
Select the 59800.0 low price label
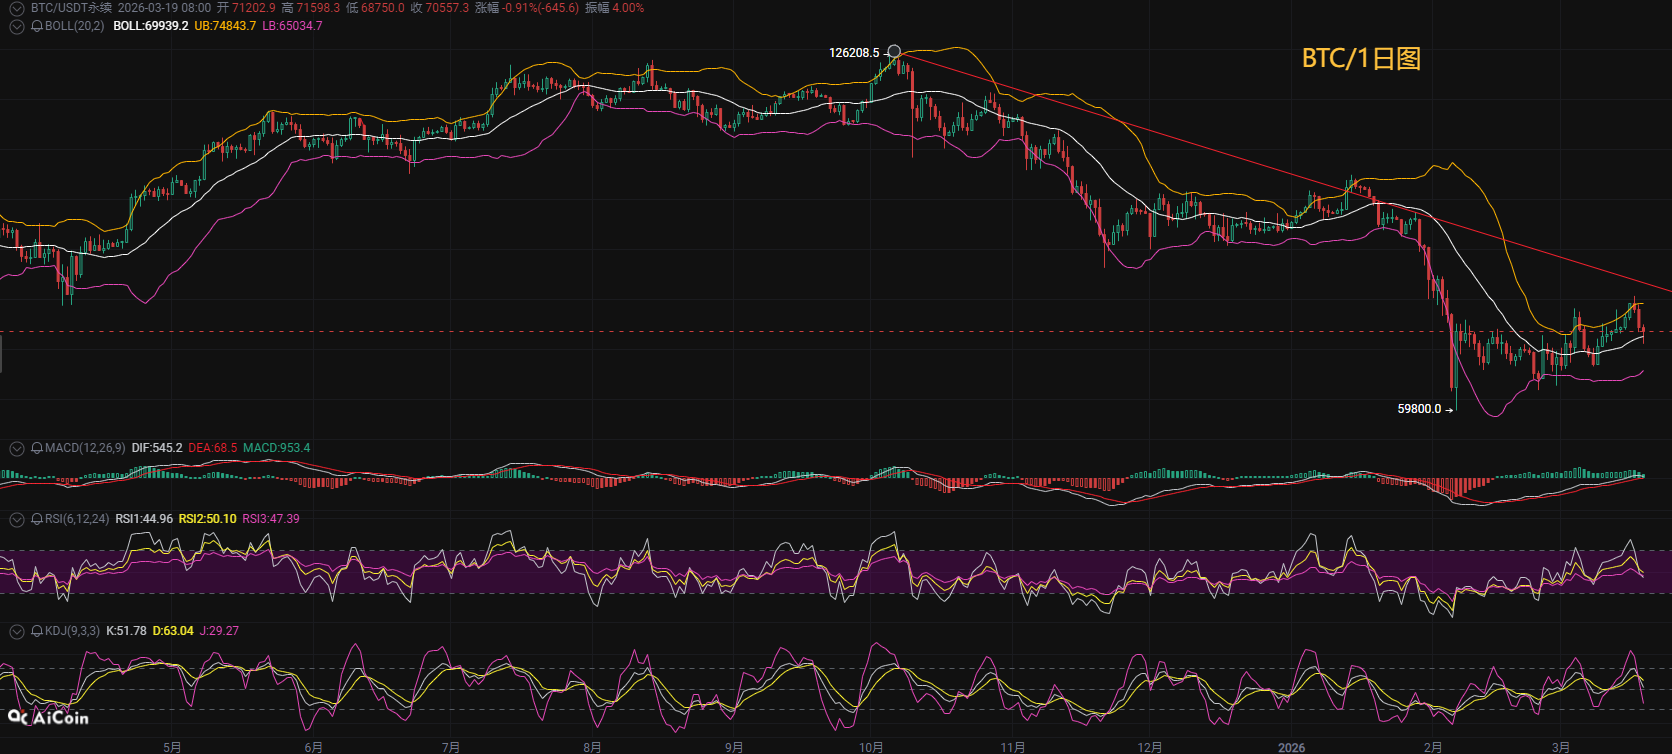(1419, 409)
